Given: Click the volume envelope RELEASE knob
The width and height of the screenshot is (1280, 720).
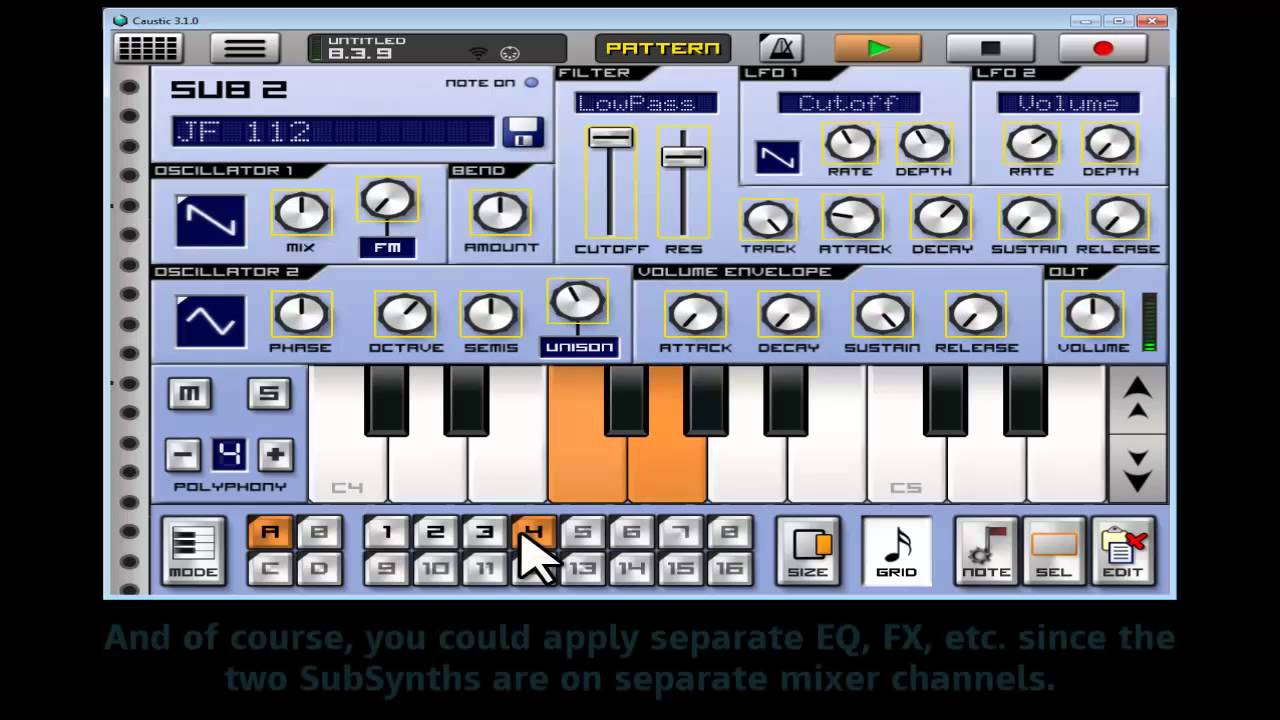Looking at the screenshot, I should click(x=976, y=314).
